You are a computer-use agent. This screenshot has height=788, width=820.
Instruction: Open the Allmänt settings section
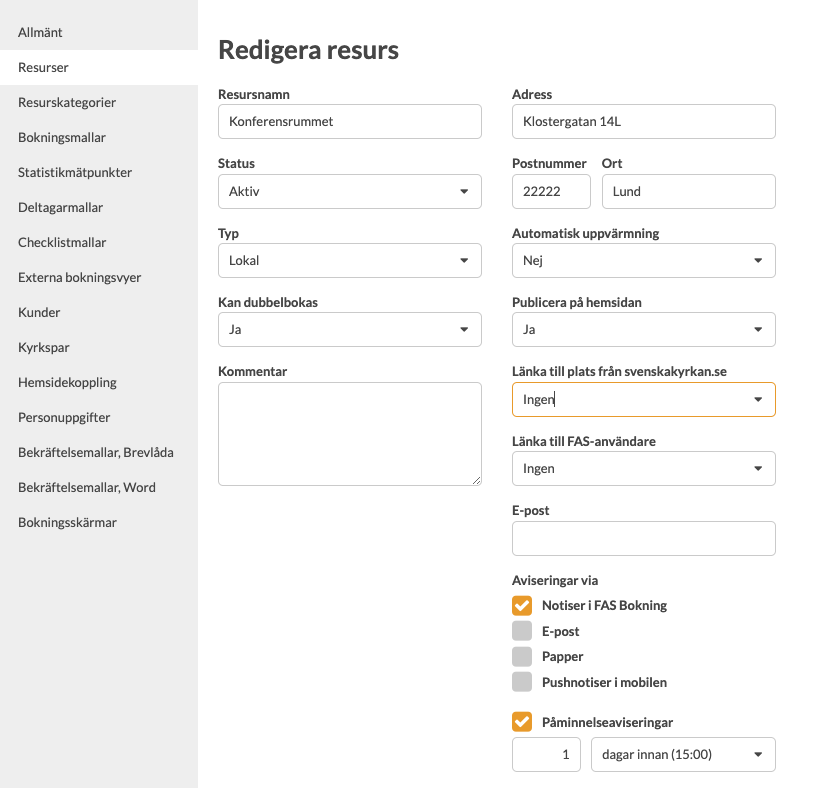[x=99, y=32]
